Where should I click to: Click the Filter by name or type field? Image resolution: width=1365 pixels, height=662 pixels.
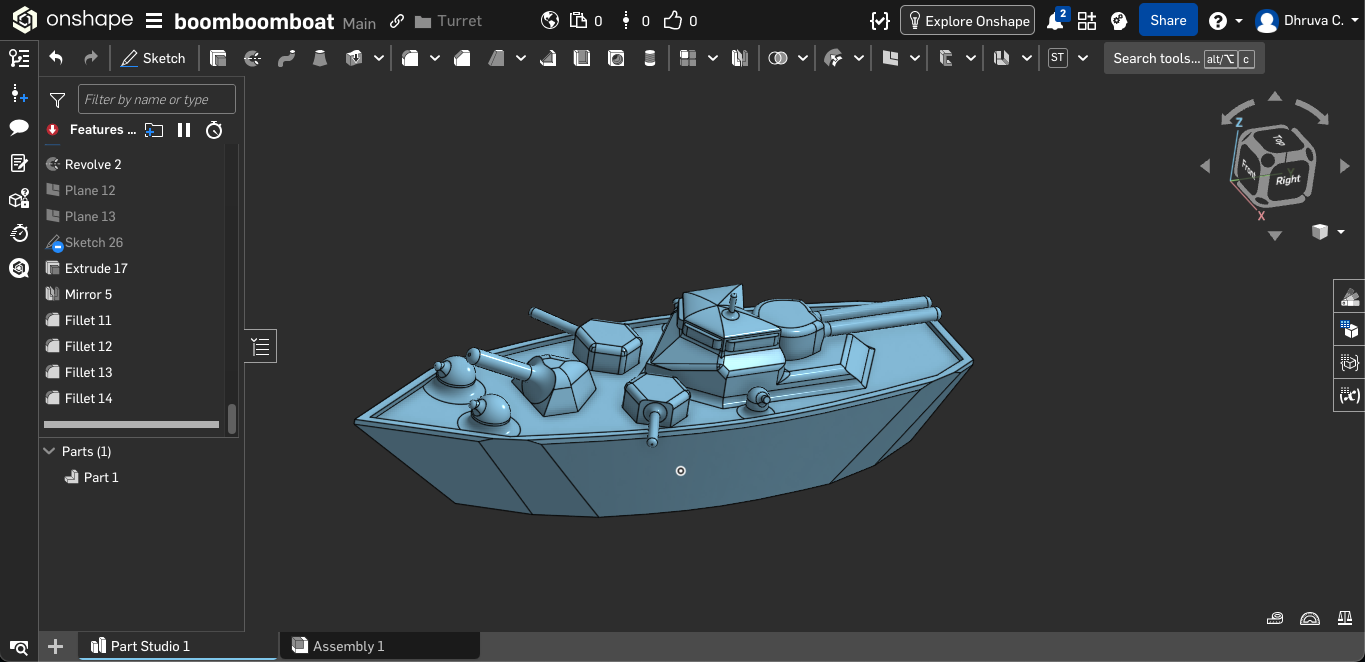point(157,99)
